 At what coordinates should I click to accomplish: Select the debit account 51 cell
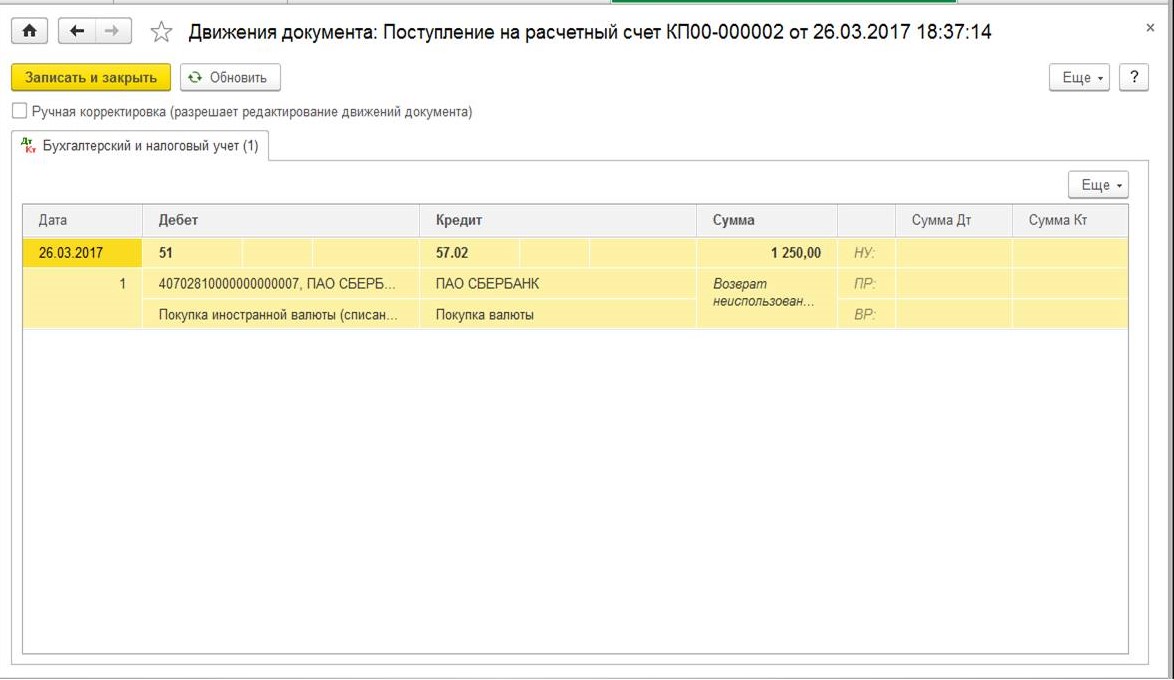(193, 253)
